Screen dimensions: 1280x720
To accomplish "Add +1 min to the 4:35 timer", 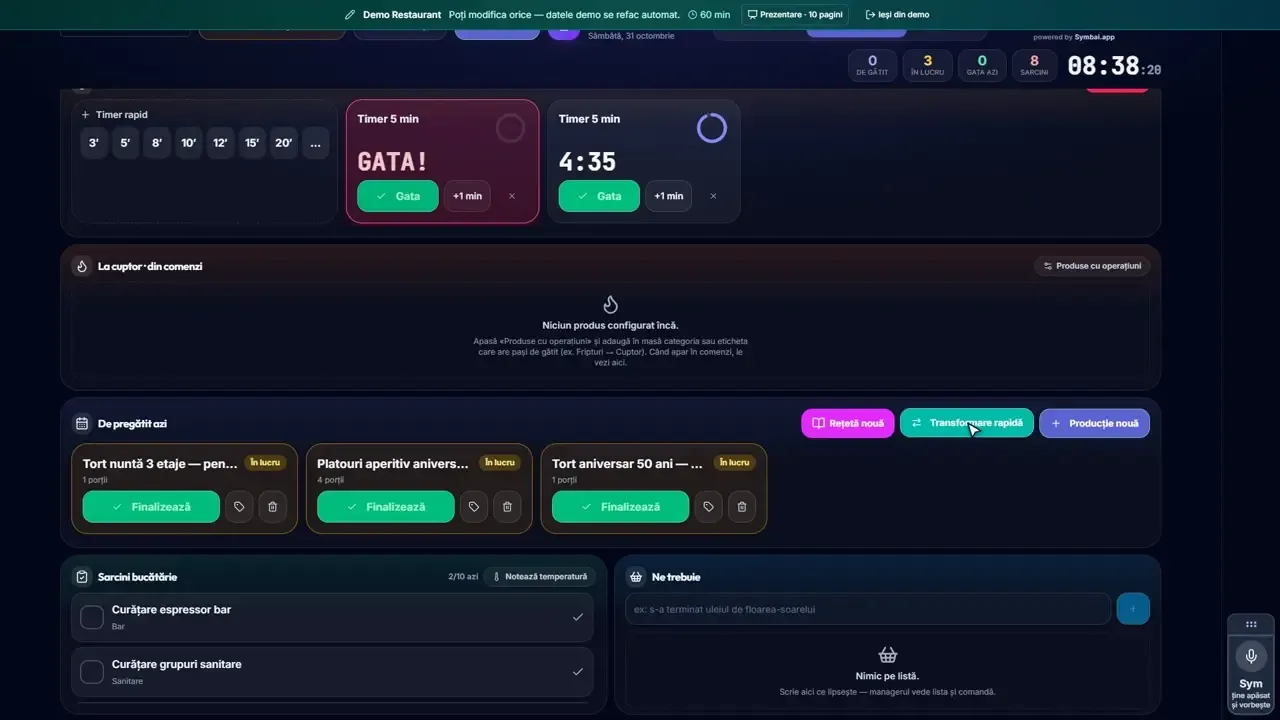I will (x=668, y=196).
